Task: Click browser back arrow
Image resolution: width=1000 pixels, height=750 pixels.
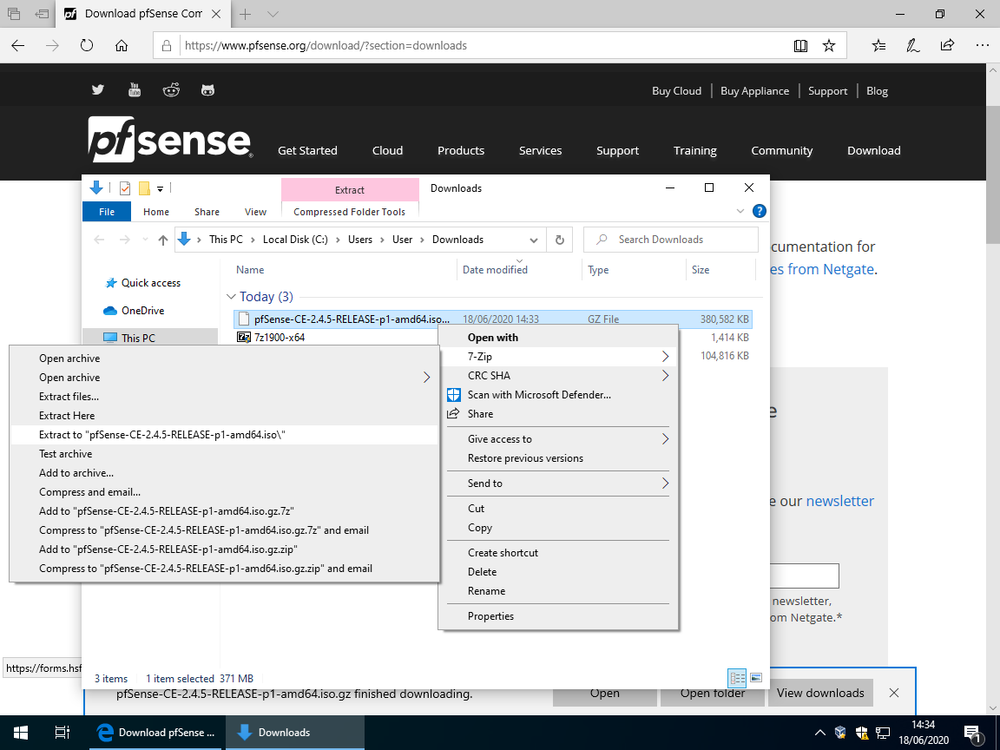Action: point(18,45)
